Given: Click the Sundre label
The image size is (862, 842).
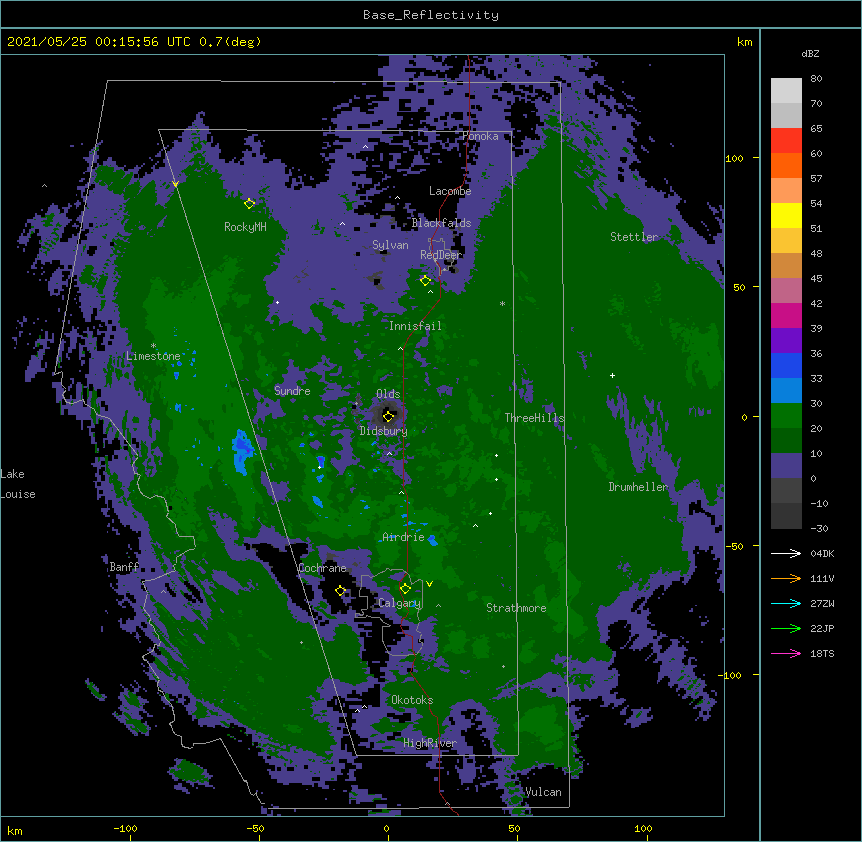Looking at the screenshot, I should pos(292,391).
